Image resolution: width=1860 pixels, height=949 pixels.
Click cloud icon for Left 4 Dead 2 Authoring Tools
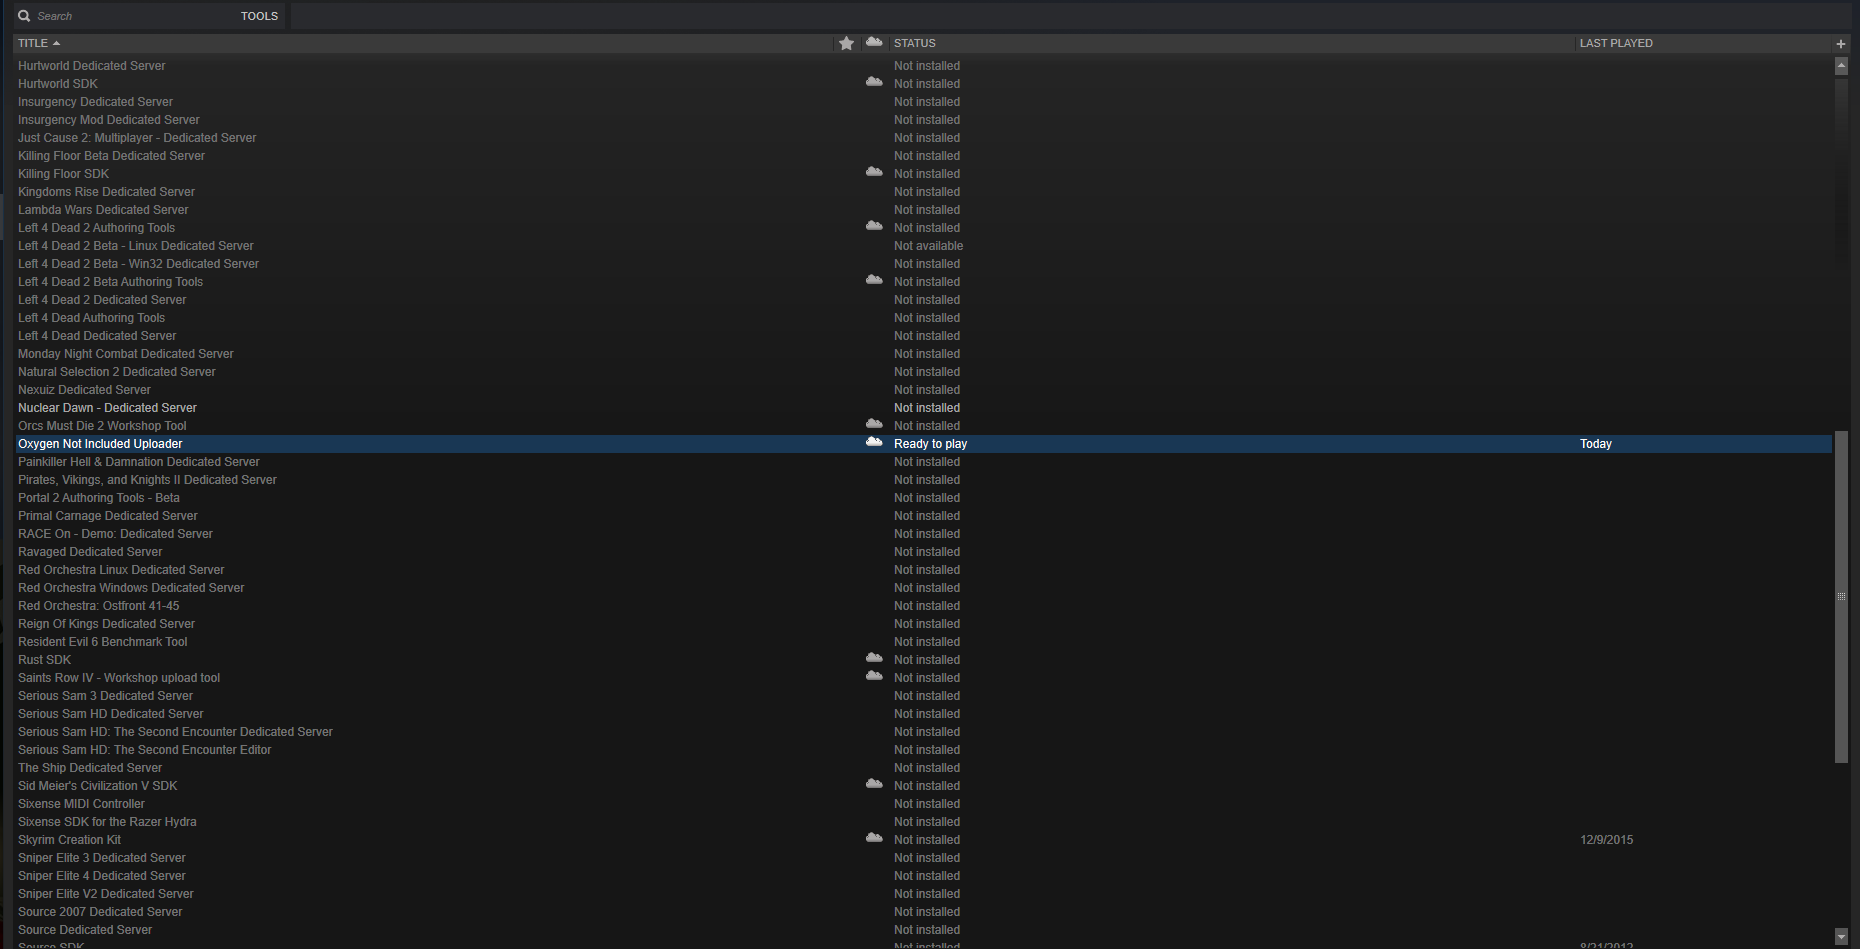[874, 226]
